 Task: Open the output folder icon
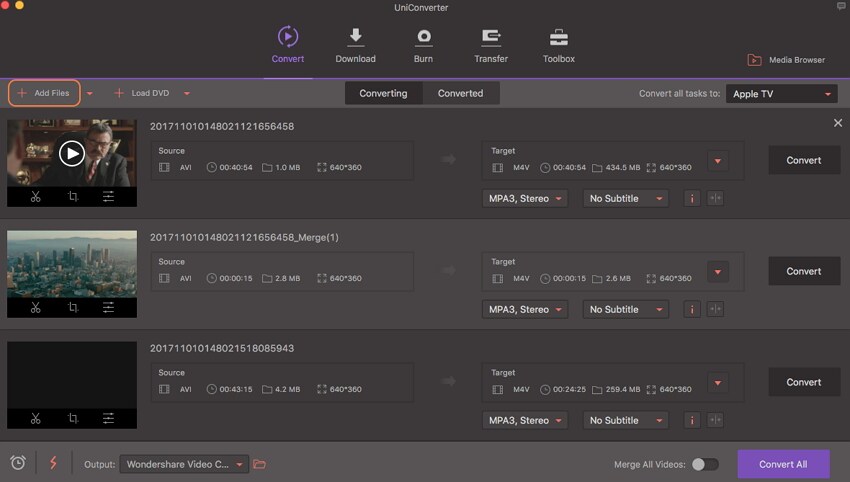tap(260, 464)
